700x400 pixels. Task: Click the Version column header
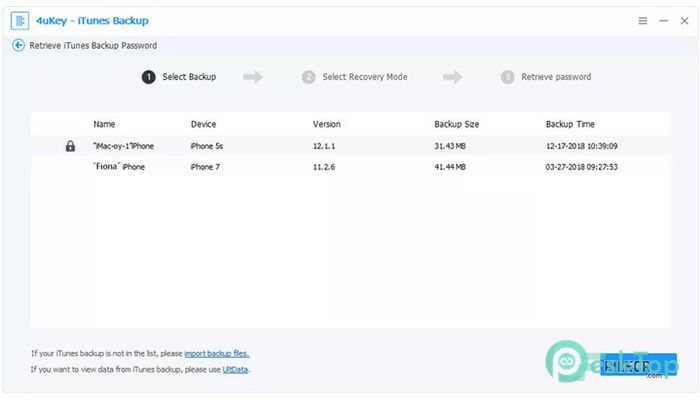pyautogui.click(x=326, y=124)
